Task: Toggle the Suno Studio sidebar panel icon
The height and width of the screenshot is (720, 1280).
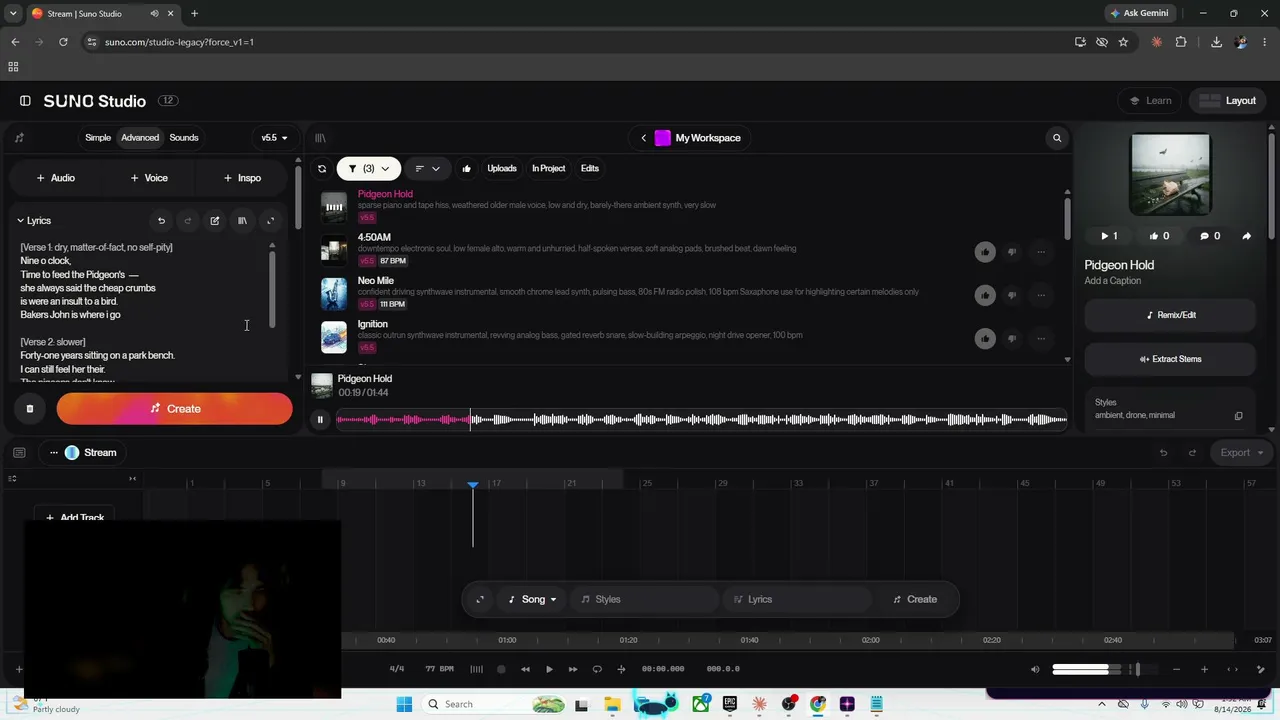Action: (25, 101)
